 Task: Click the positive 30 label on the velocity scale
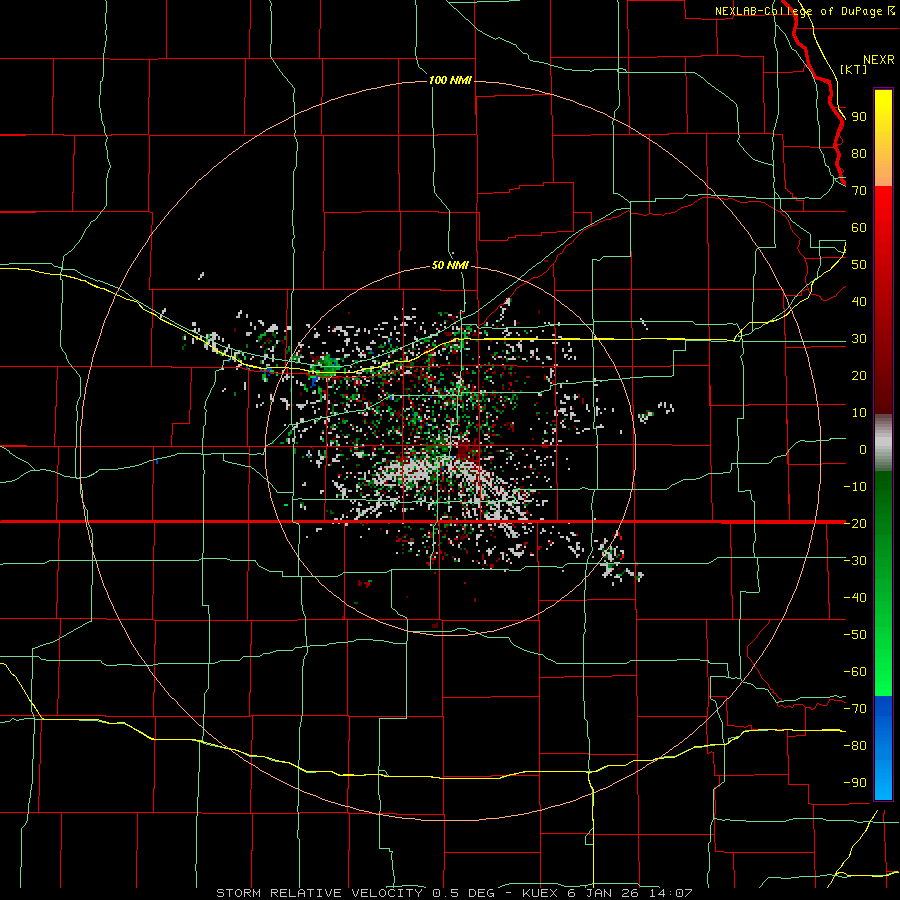pos(859,339)
